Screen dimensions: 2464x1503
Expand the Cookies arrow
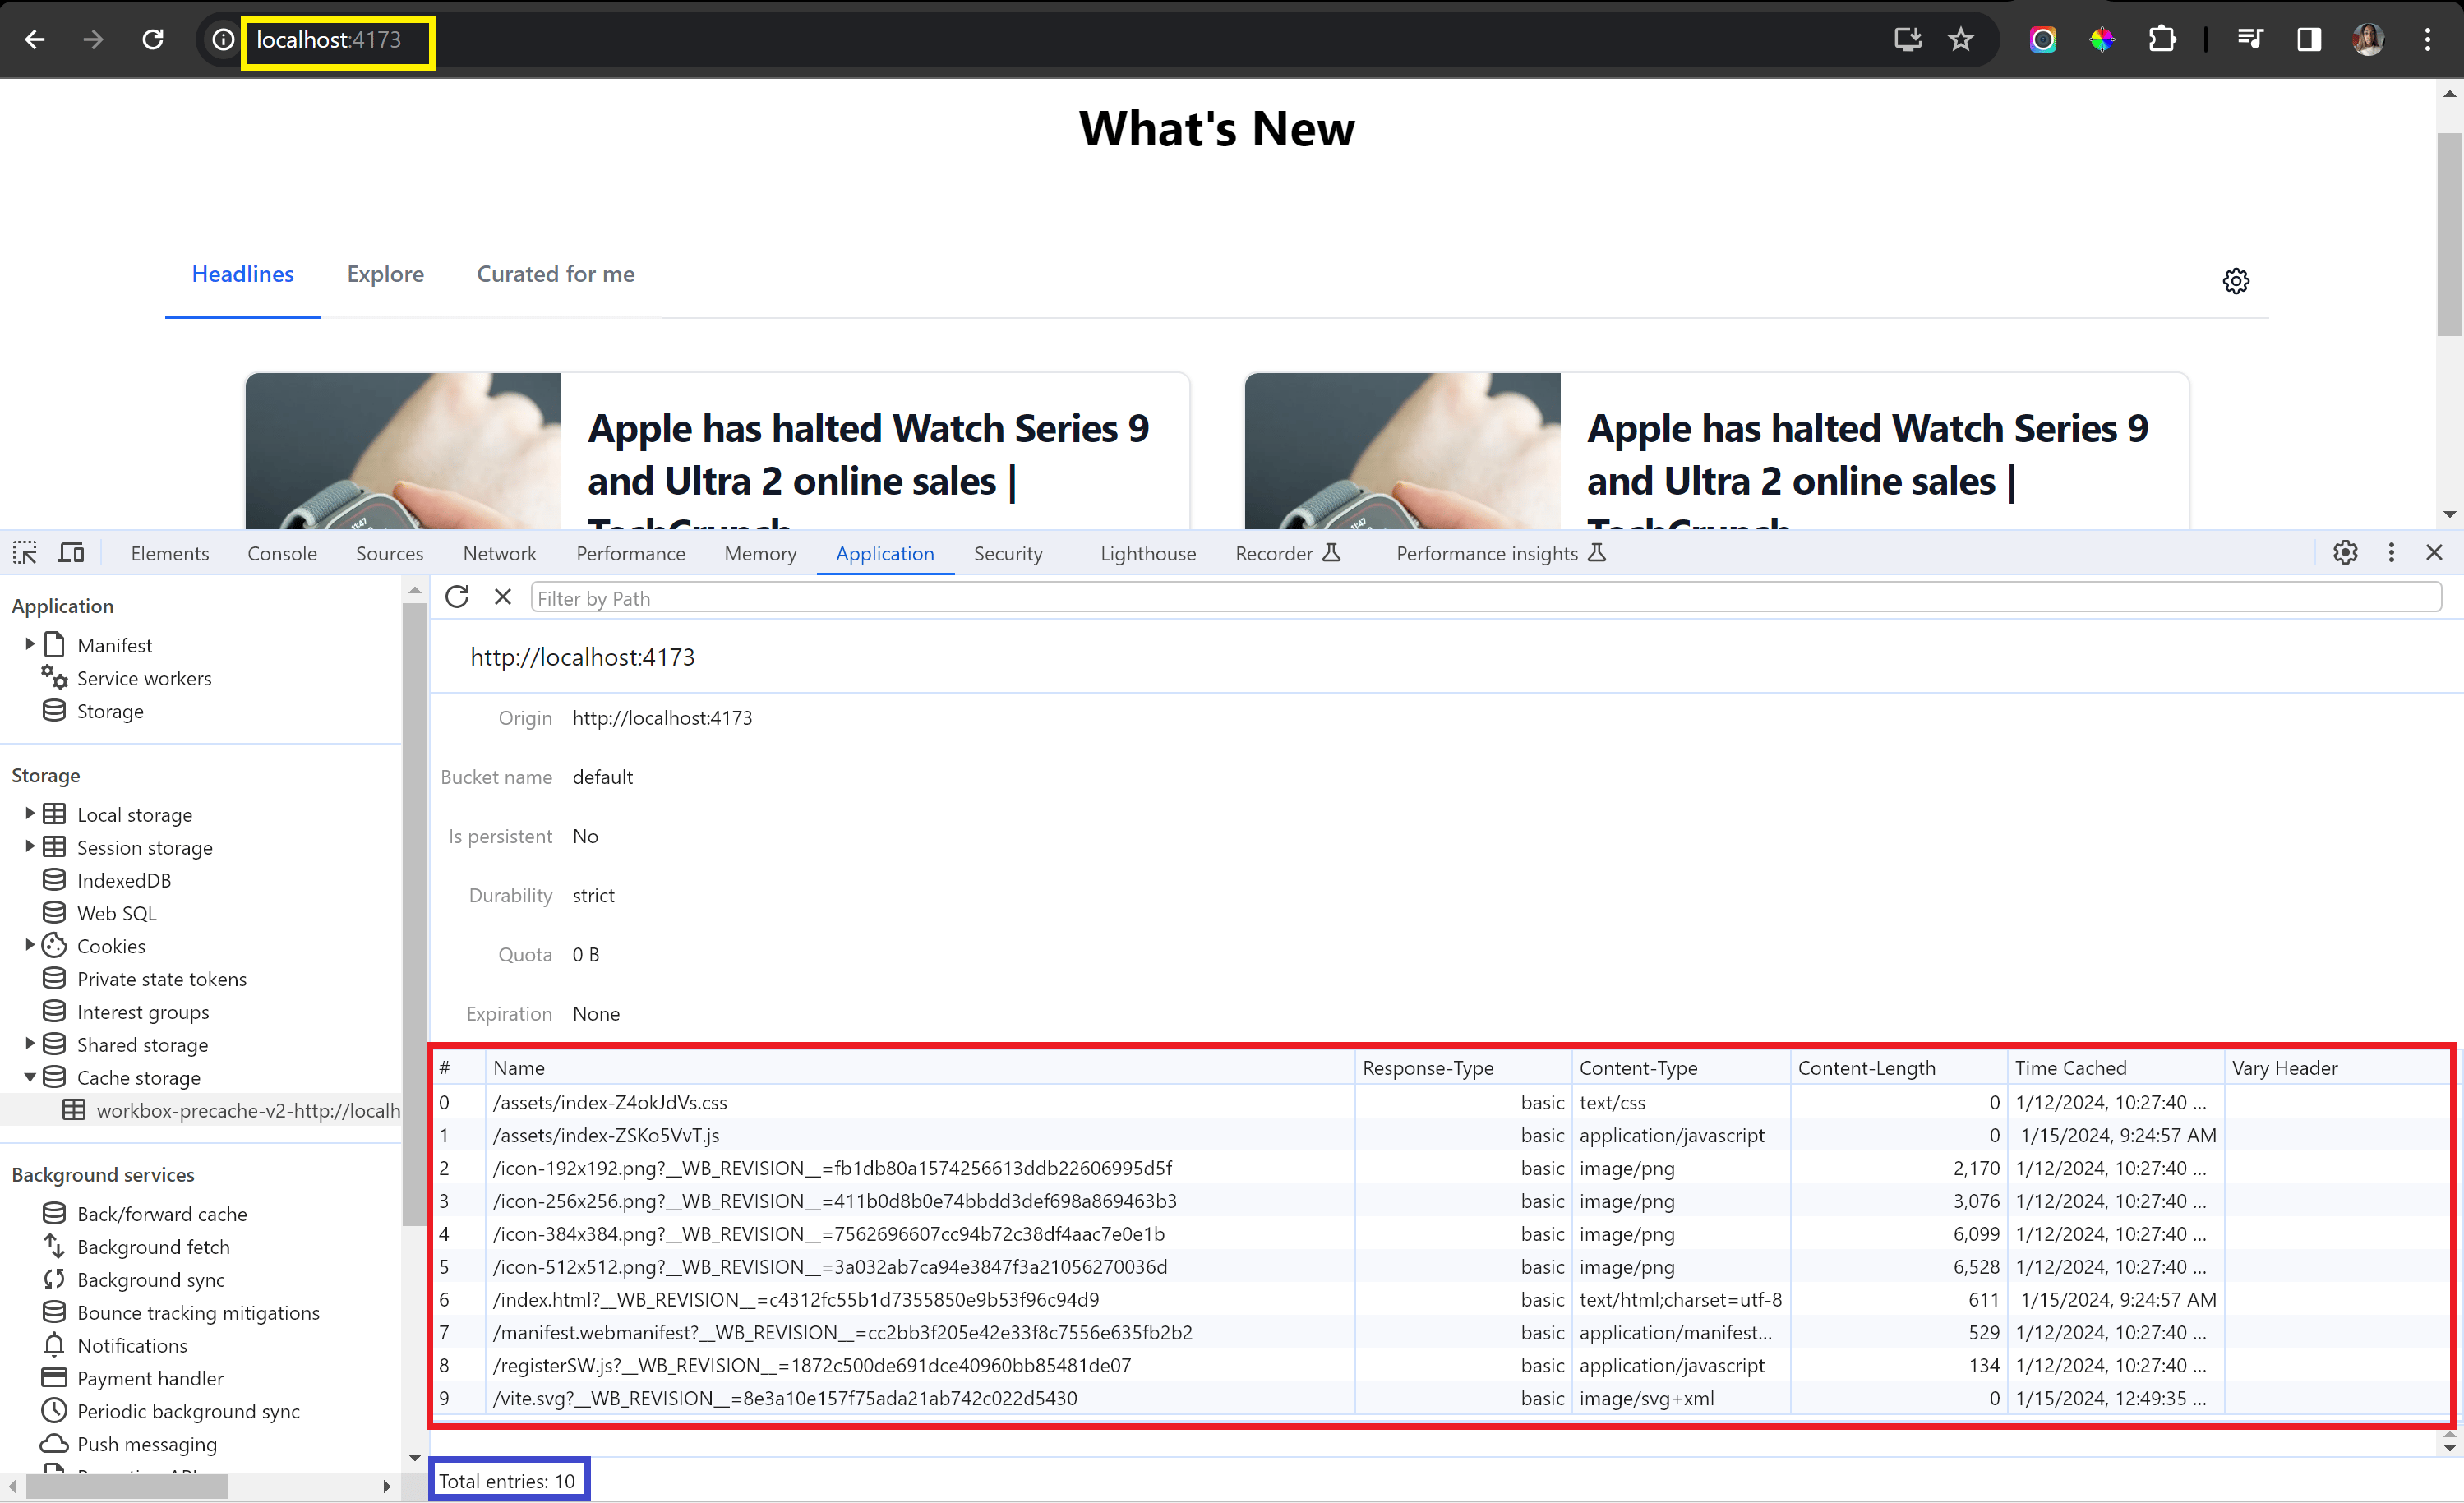(x=30, y=944)
